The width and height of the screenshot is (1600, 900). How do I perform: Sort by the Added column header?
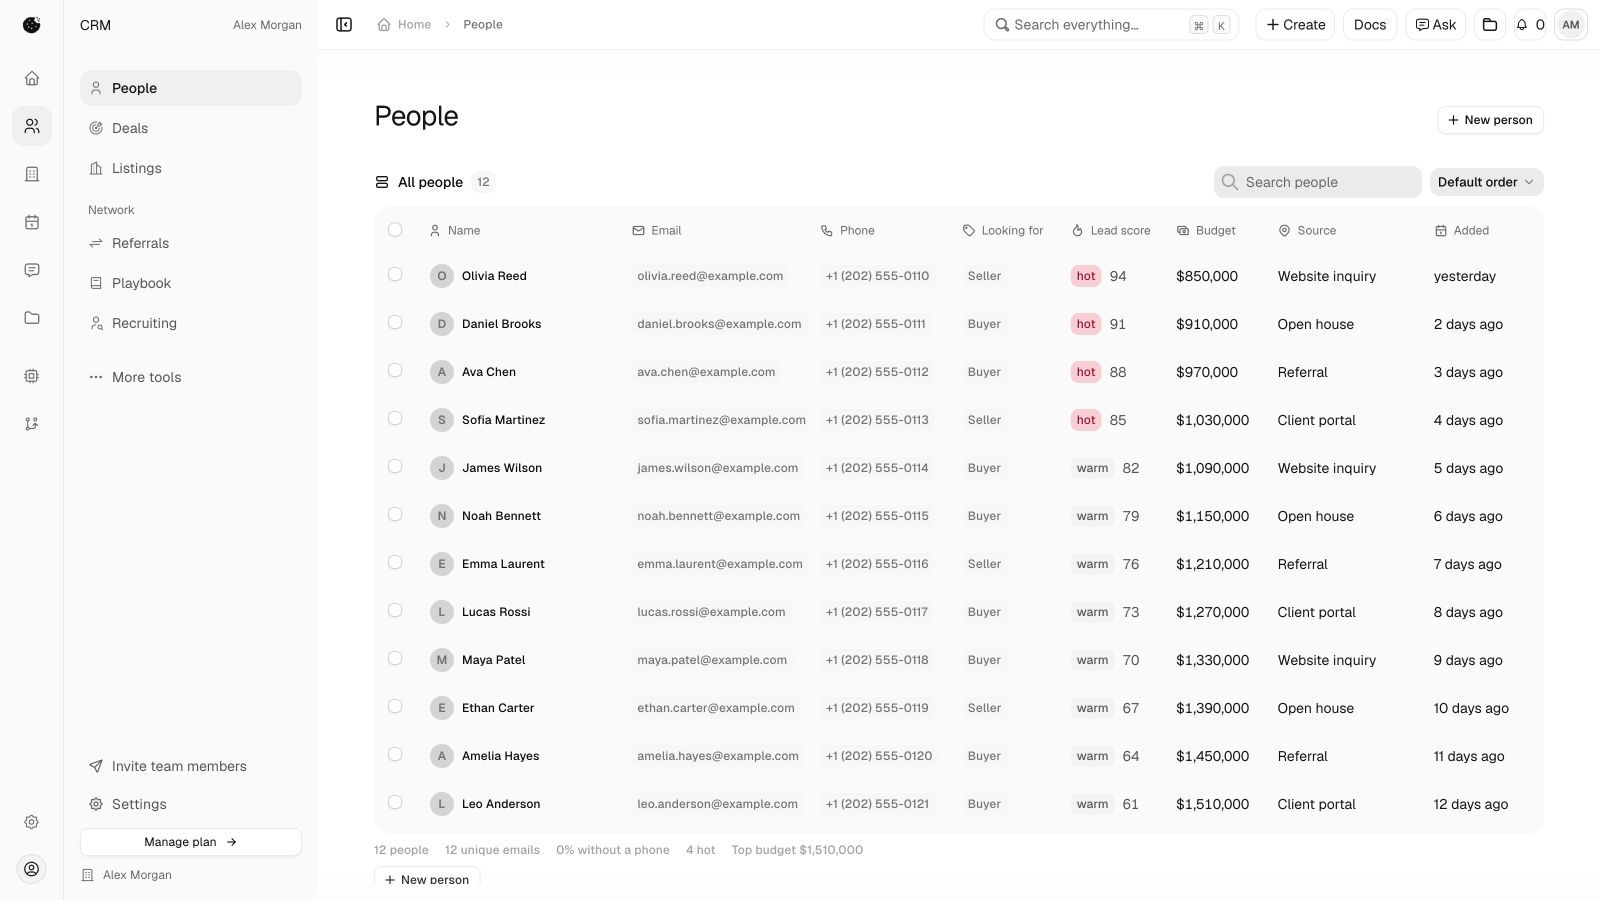point(1461,231)
